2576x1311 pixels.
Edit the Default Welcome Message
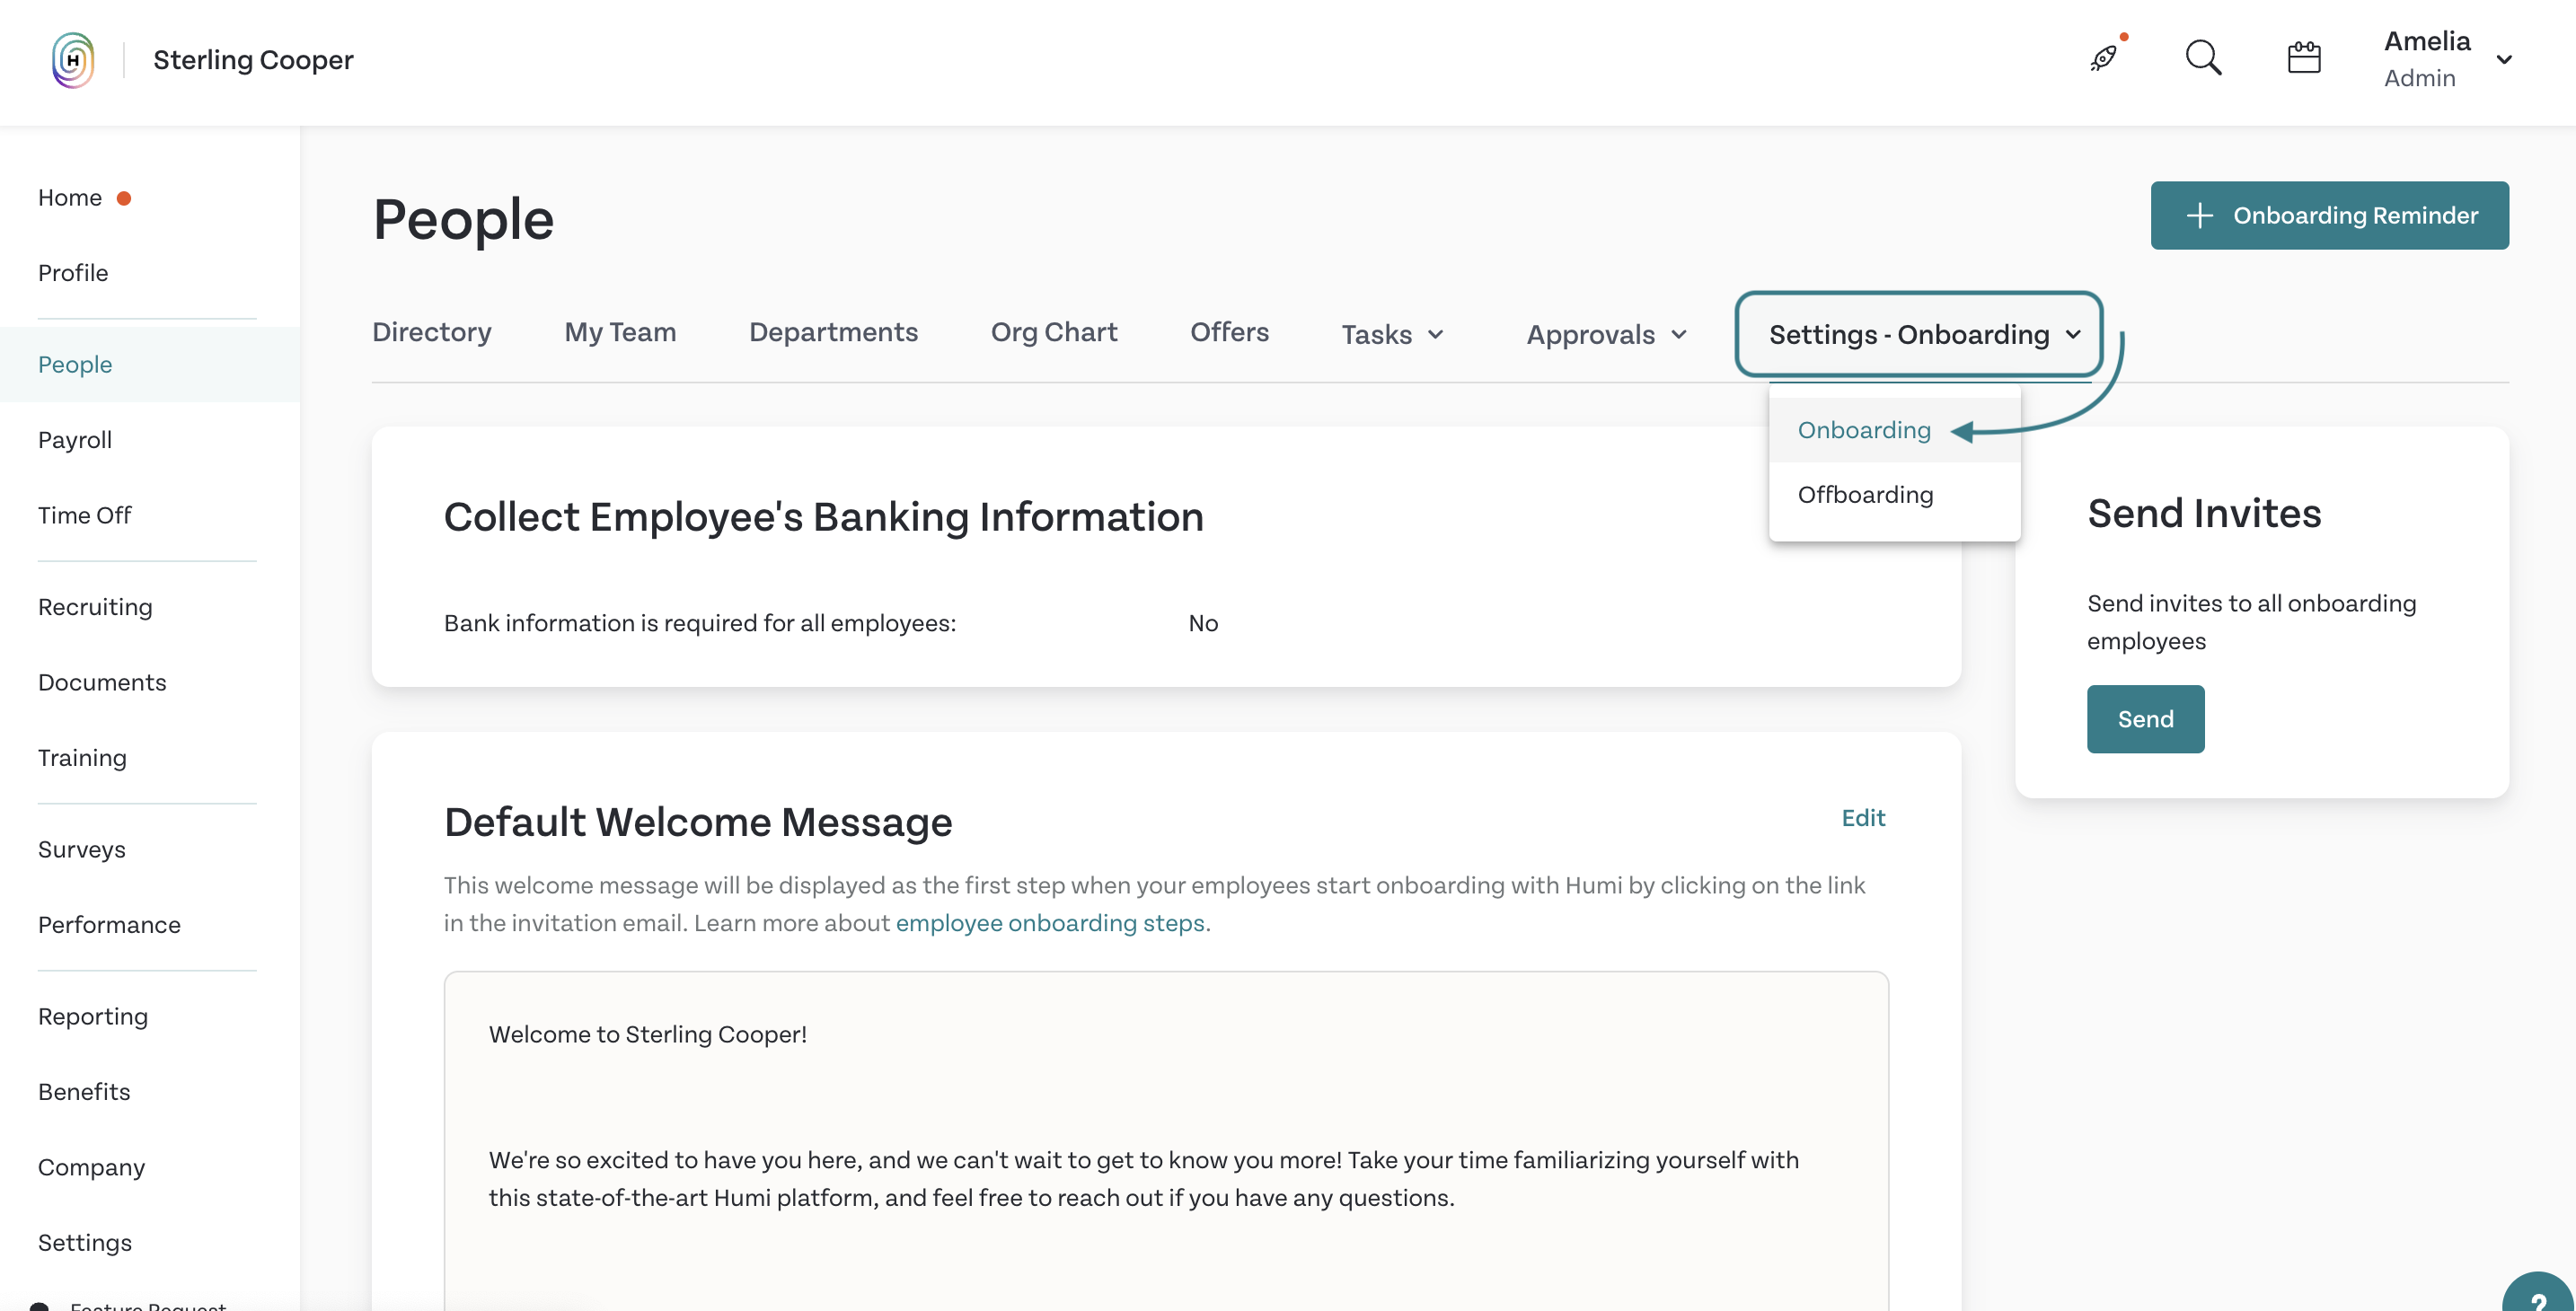click(1863, 818)
